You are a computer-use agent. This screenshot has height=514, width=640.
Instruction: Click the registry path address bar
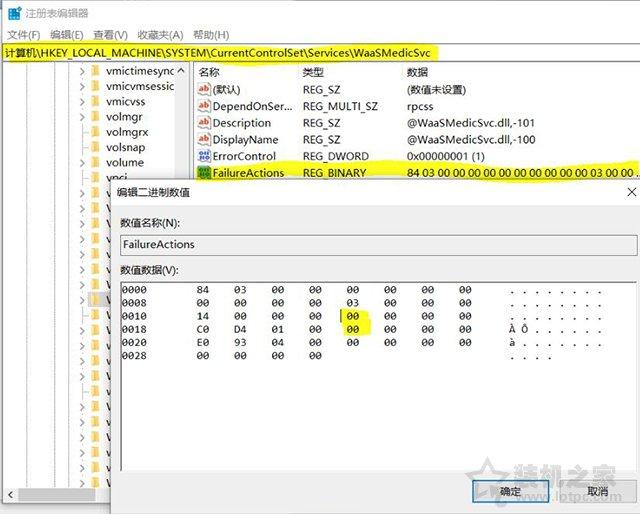320,53
